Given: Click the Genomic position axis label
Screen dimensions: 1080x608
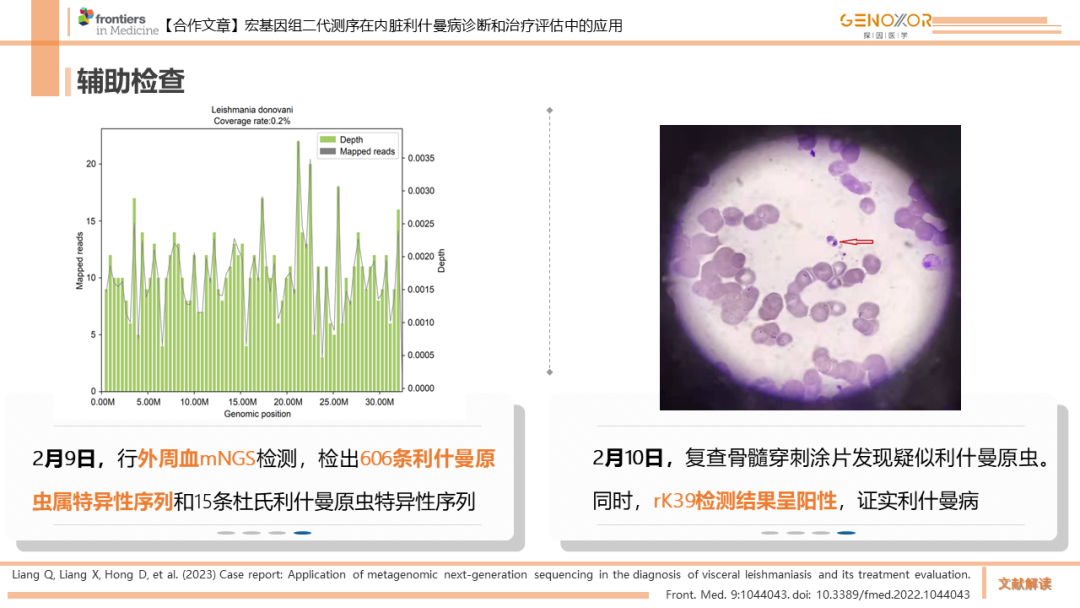Looking at the screenshot, I should tap(257, 414).
